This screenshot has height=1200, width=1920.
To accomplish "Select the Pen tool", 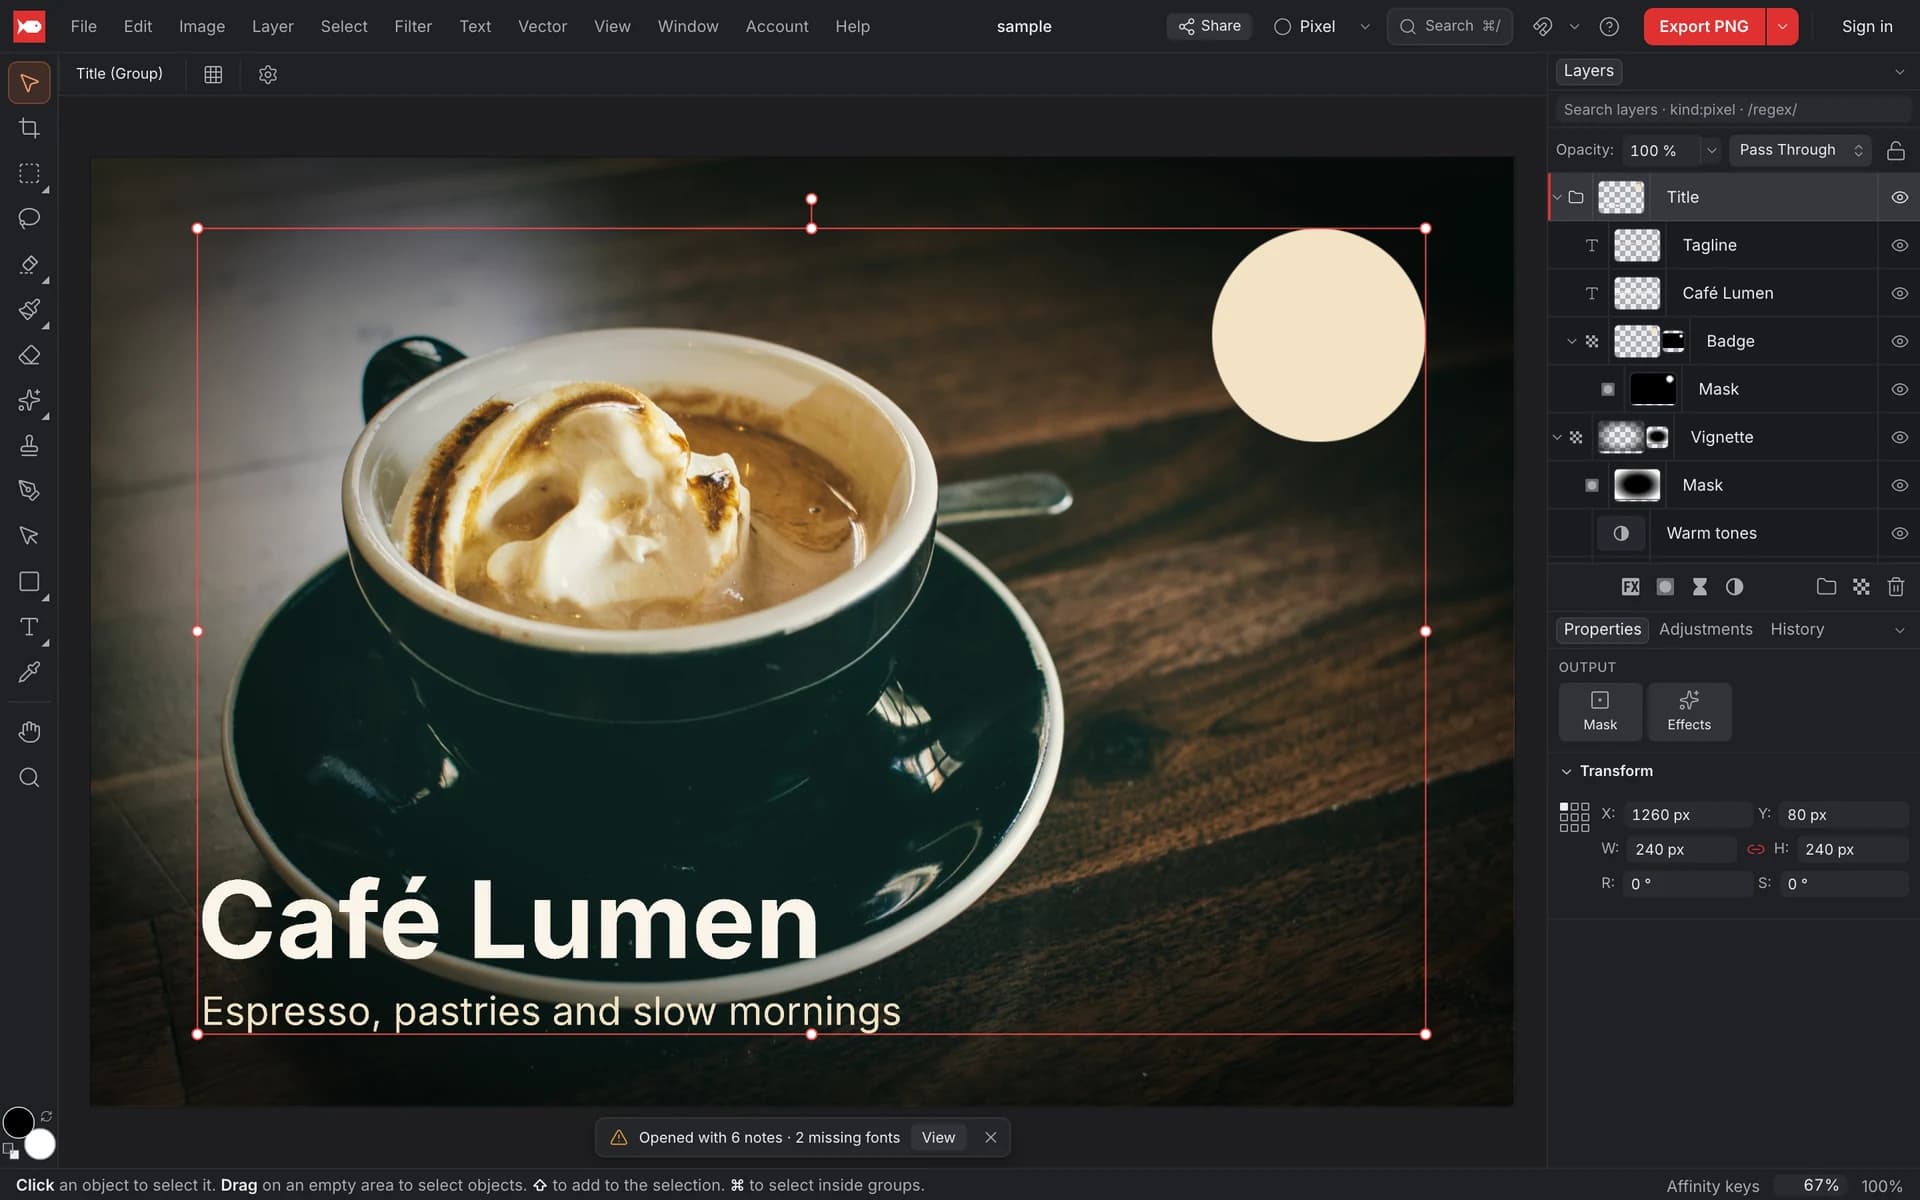I will pyautogui.click(x=29, y=490).
